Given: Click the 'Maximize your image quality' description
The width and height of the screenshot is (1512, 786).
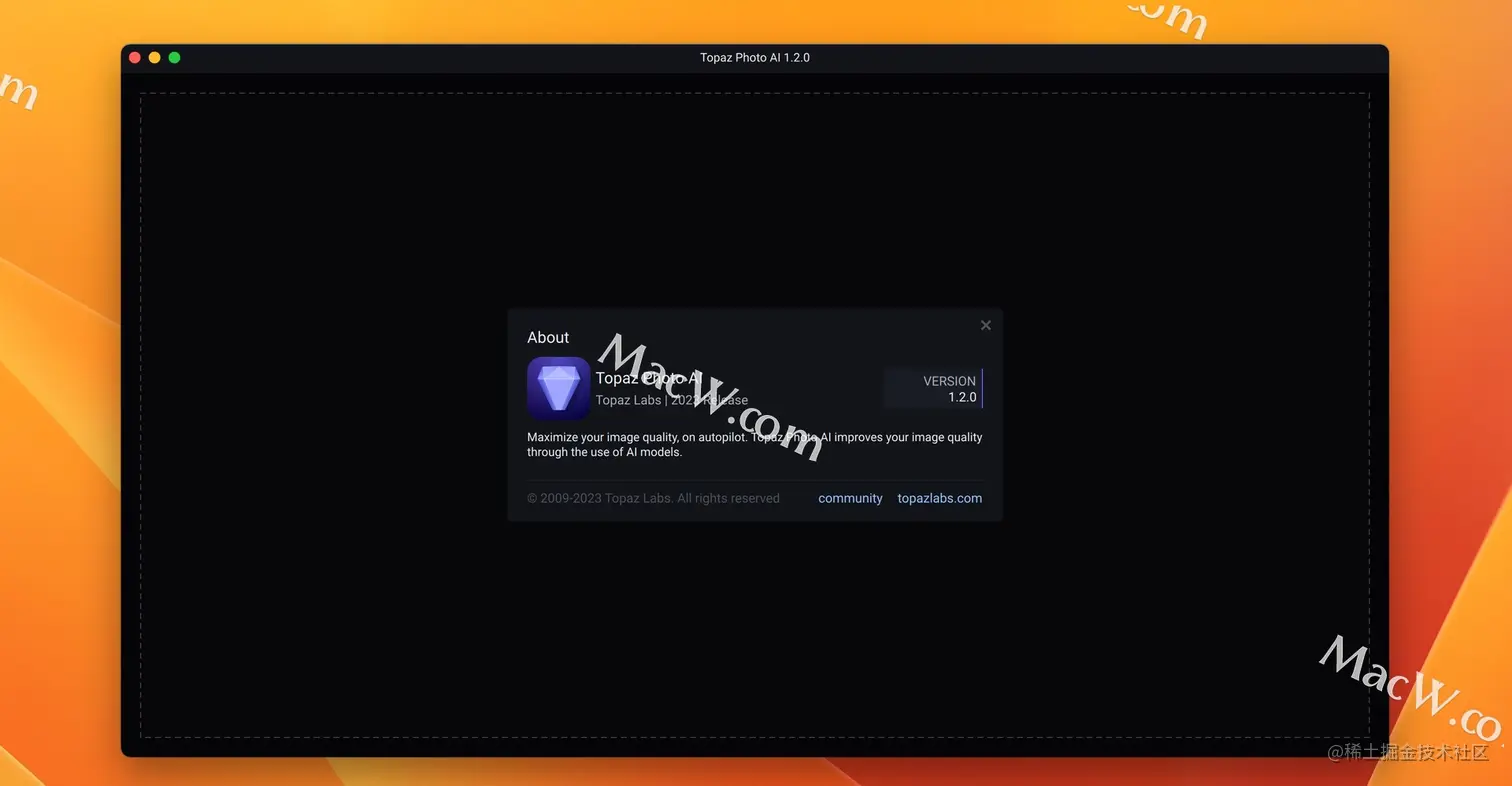Looking at the screenshot, I should coord(755,444).
